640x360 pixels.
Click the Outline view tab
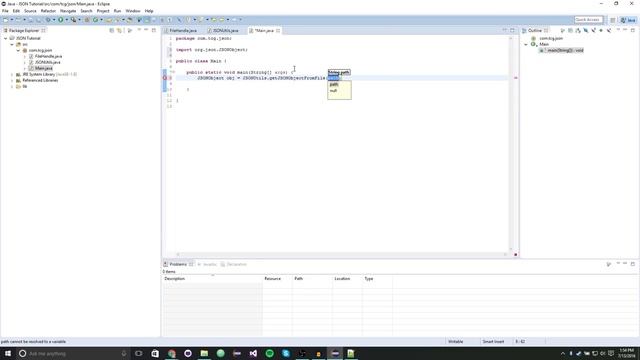coord(535,31)
